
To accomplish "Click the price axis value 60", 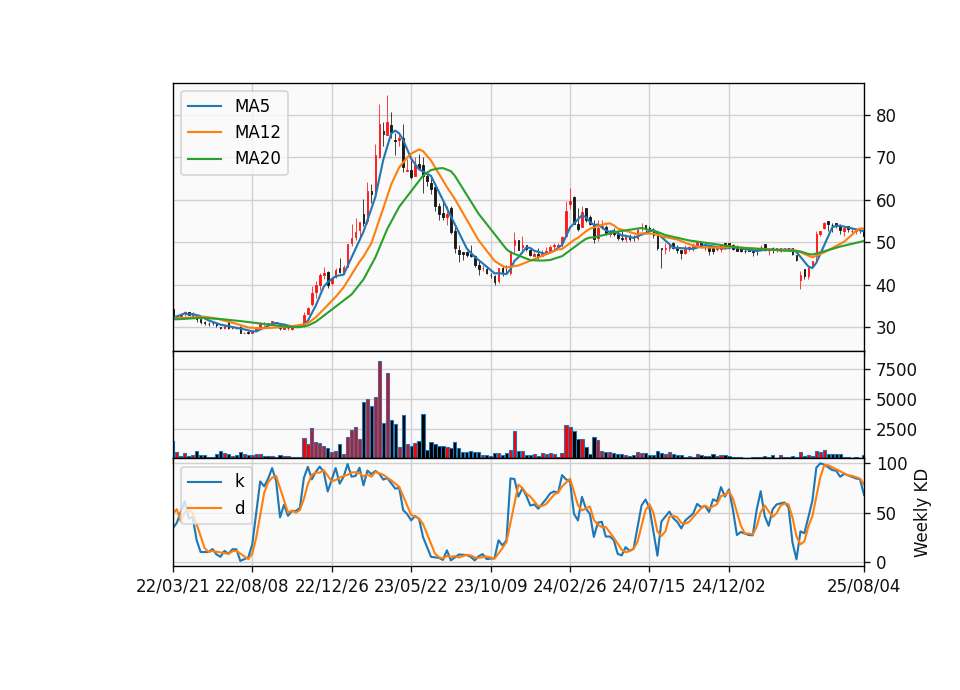I will click(x=886, y=201).
